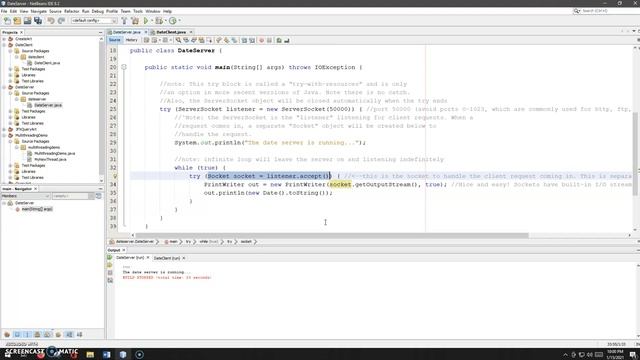Open the Members dropdown in Navigator
Viewport: 640px width, 360px height.
(x=25, y=196)
